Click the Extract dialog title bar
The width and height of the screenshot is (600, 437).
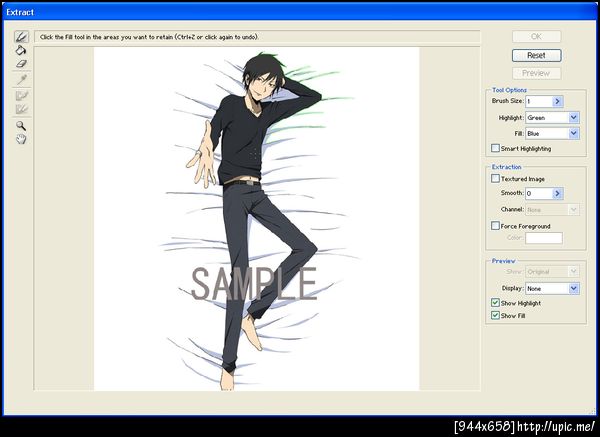(300, 12)
